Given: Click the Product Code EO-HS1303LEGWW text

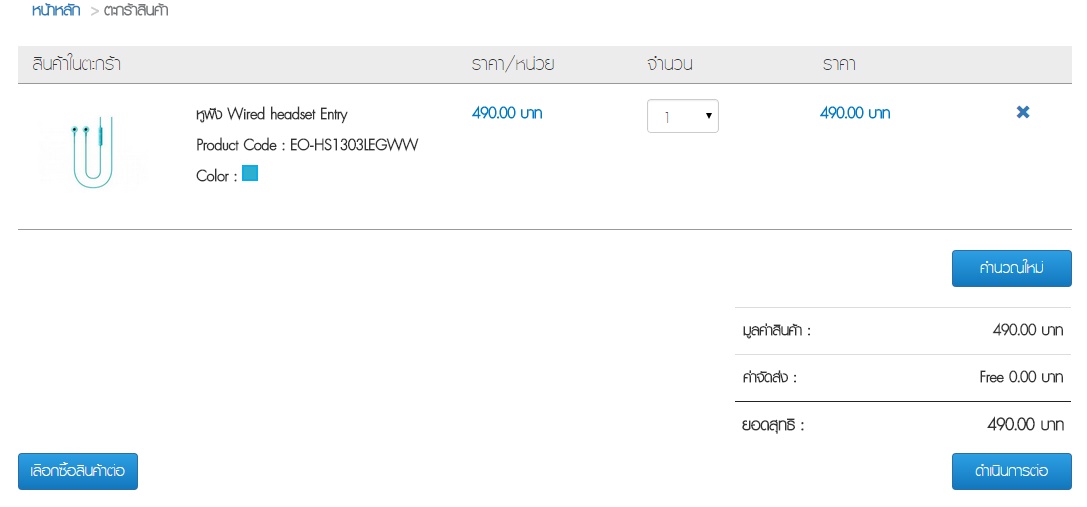Looking at the screenshot, I should click(x=307, y=145).
